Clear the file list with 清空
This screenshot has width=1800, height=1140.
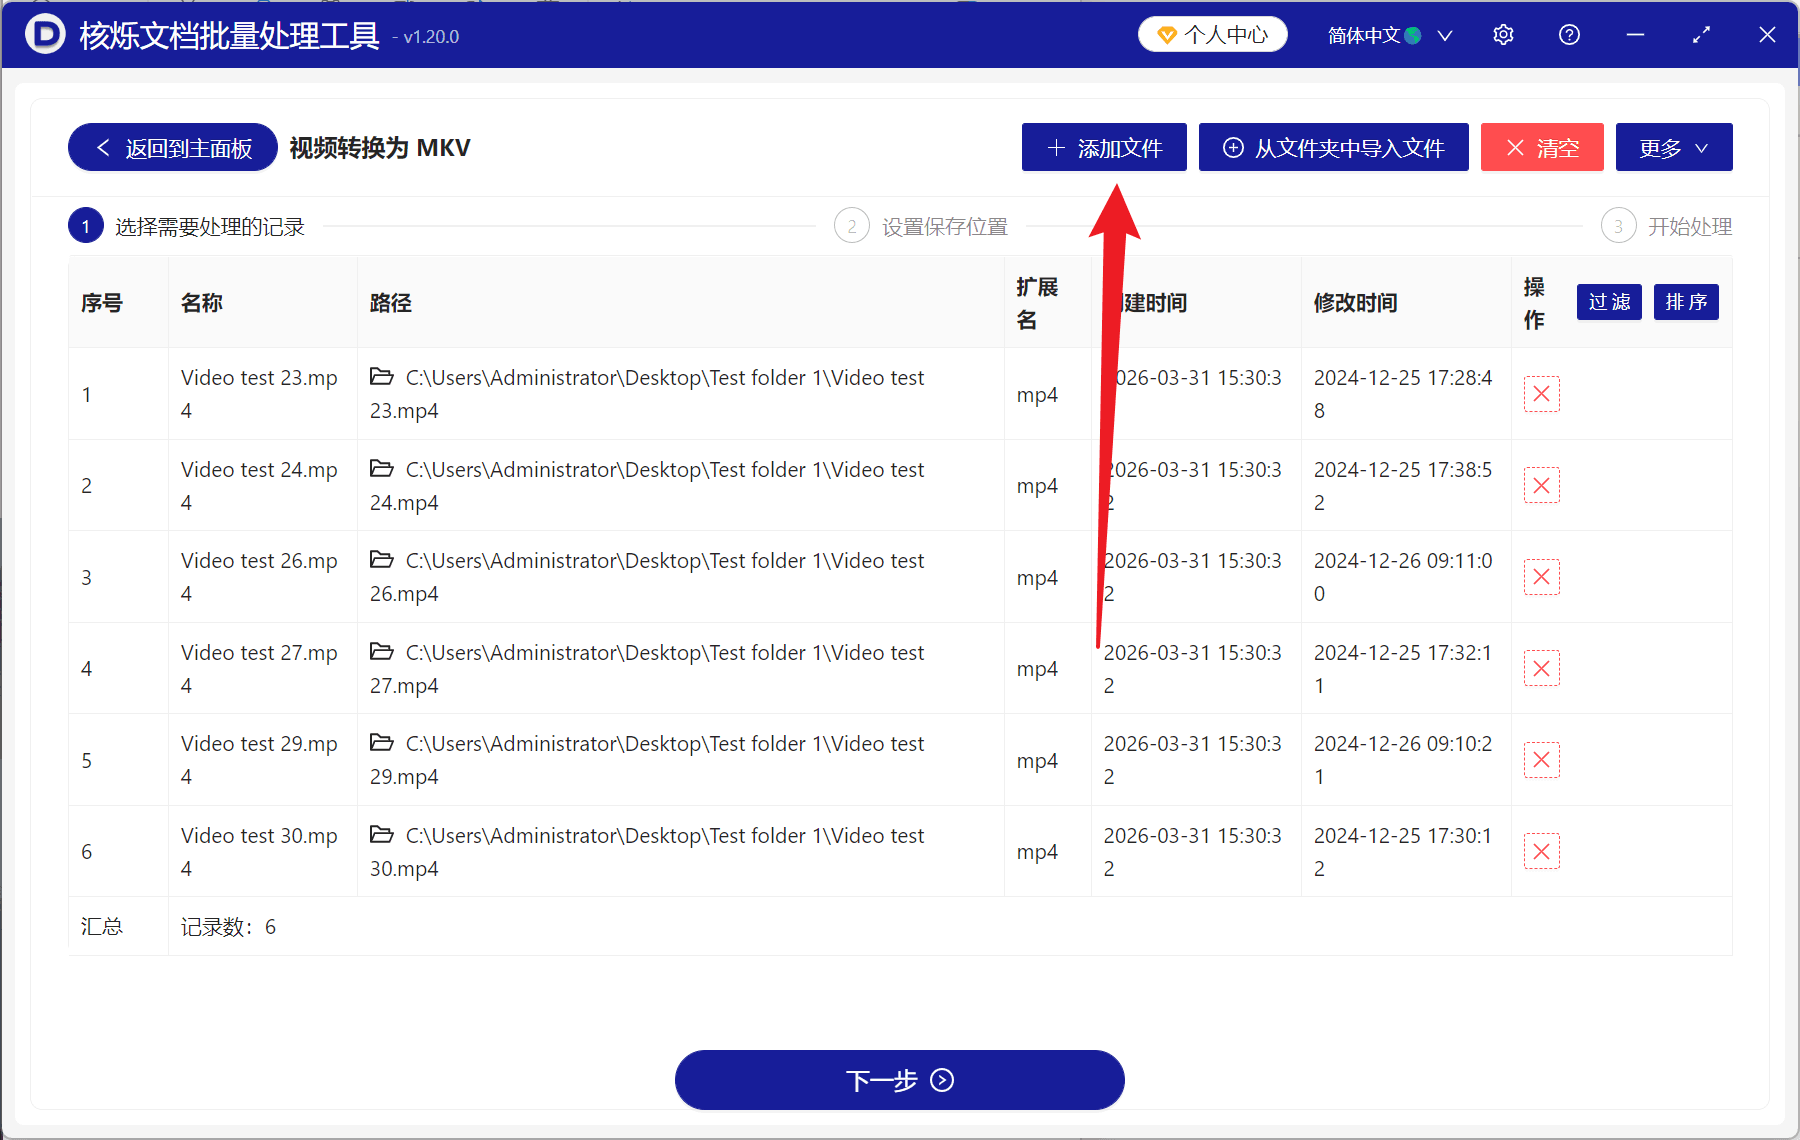coord(1541,147)
